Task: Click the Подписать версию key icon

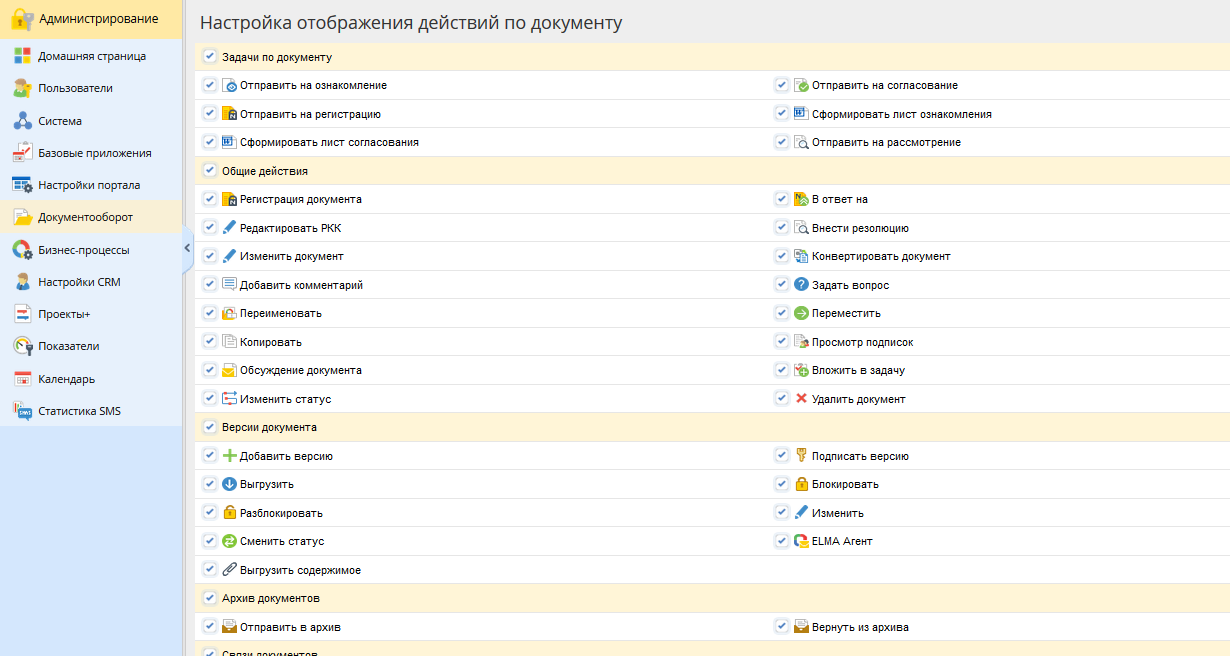Action: tap(801, 456)
